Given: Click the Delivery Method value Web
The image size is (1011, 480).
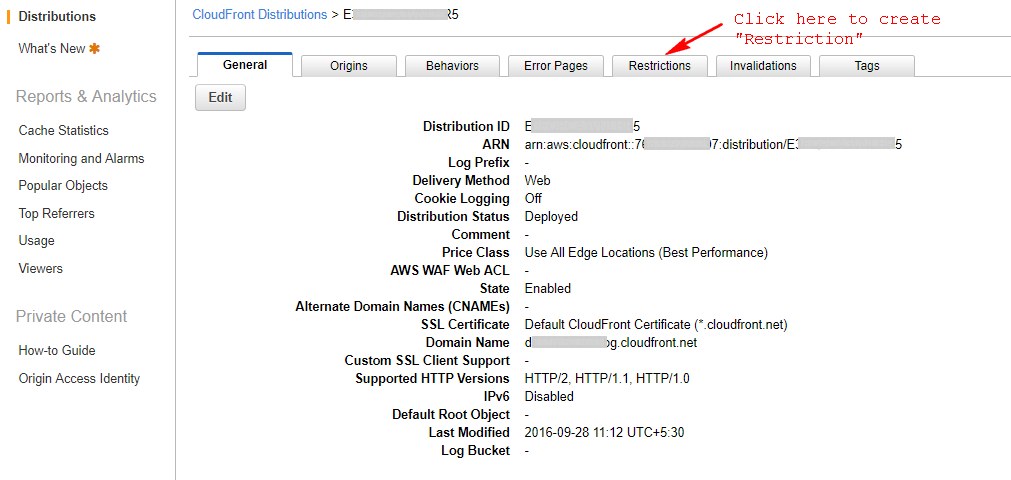Looking at the screenshot, I should coord(537,181).
